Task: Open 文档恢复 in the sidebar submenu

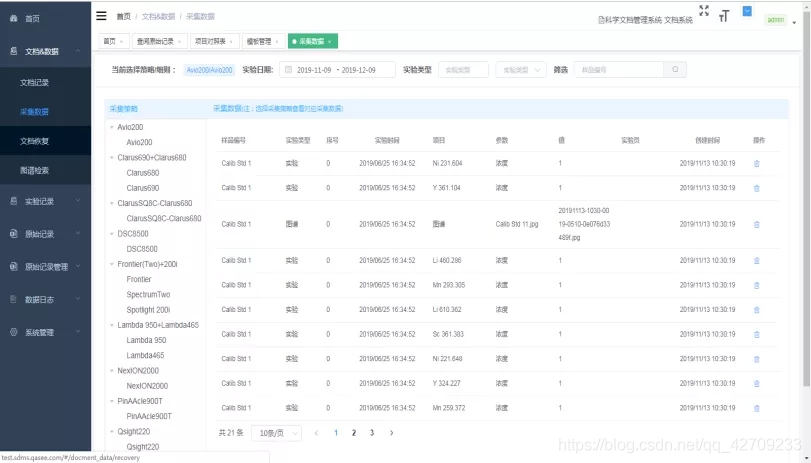Action: tap(34, 141)
